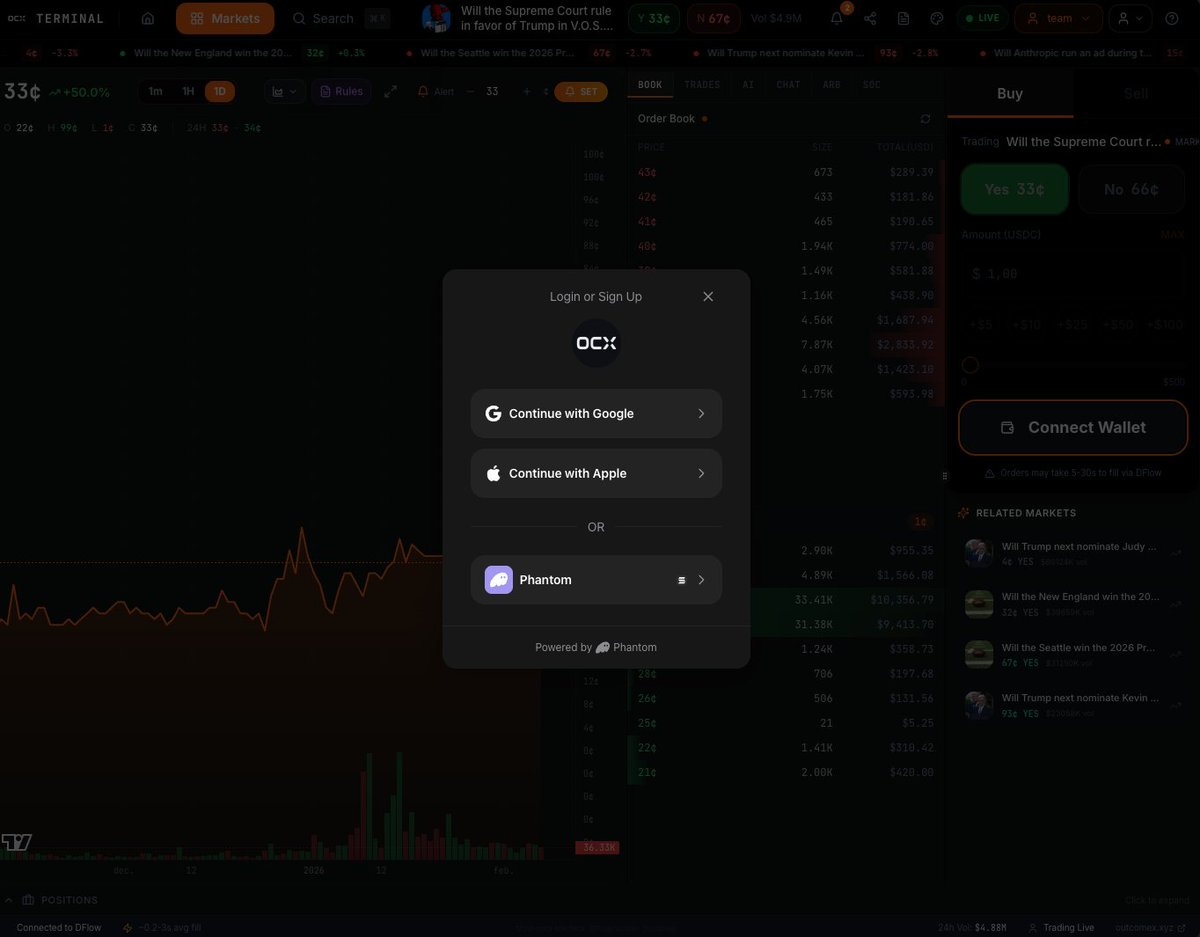Screen dimensions: 1200x937
Task: Add +$25 quick amount
Action: 1072,324
